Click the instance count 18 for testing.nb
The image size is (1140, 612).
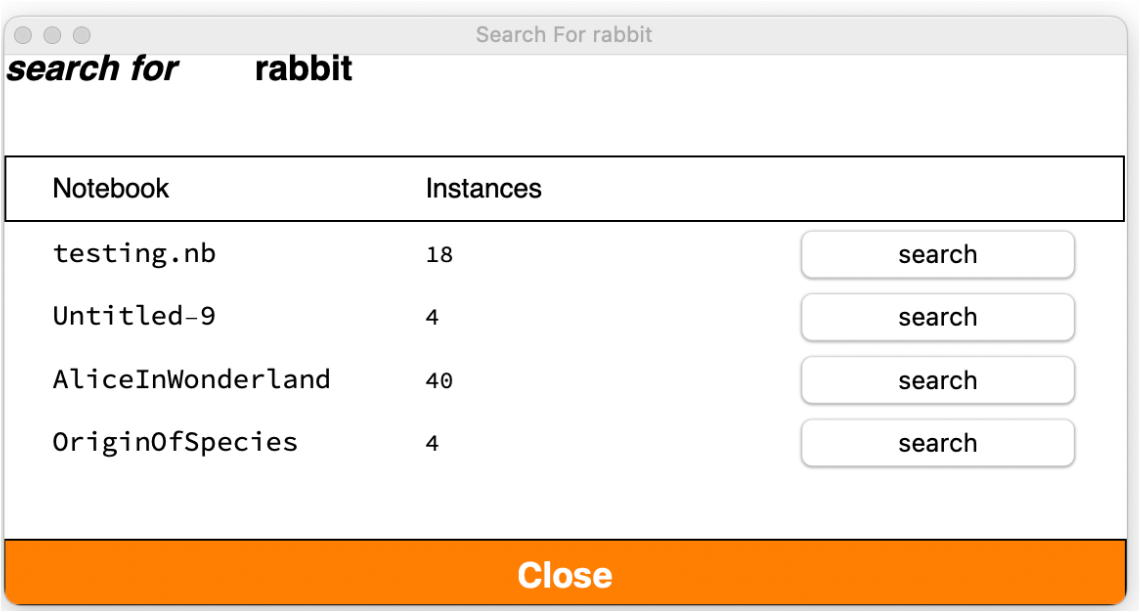point(439,255)
